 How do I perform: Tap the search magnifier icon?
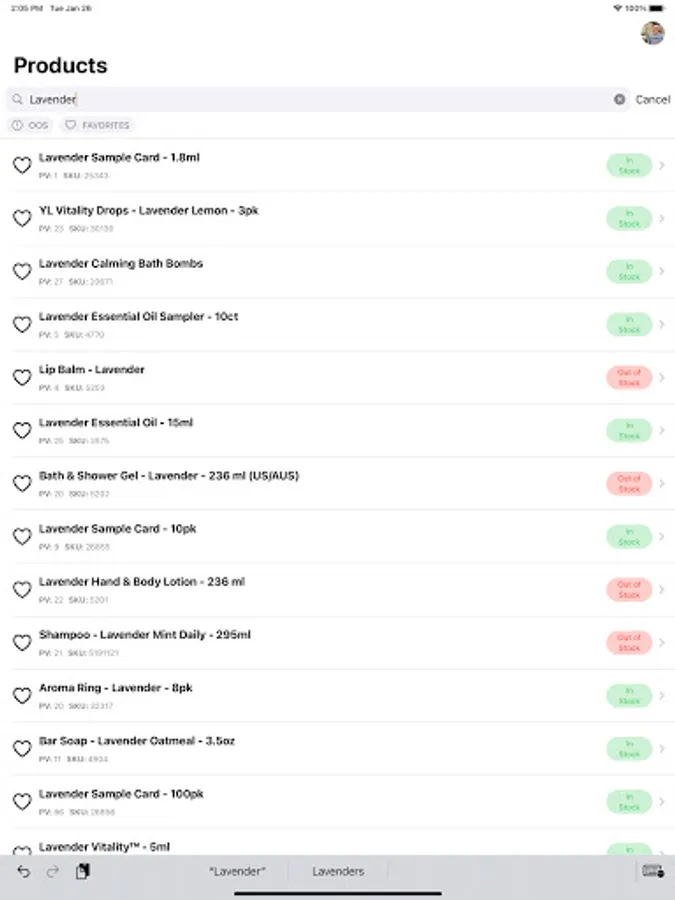click(x=18, y=99)
